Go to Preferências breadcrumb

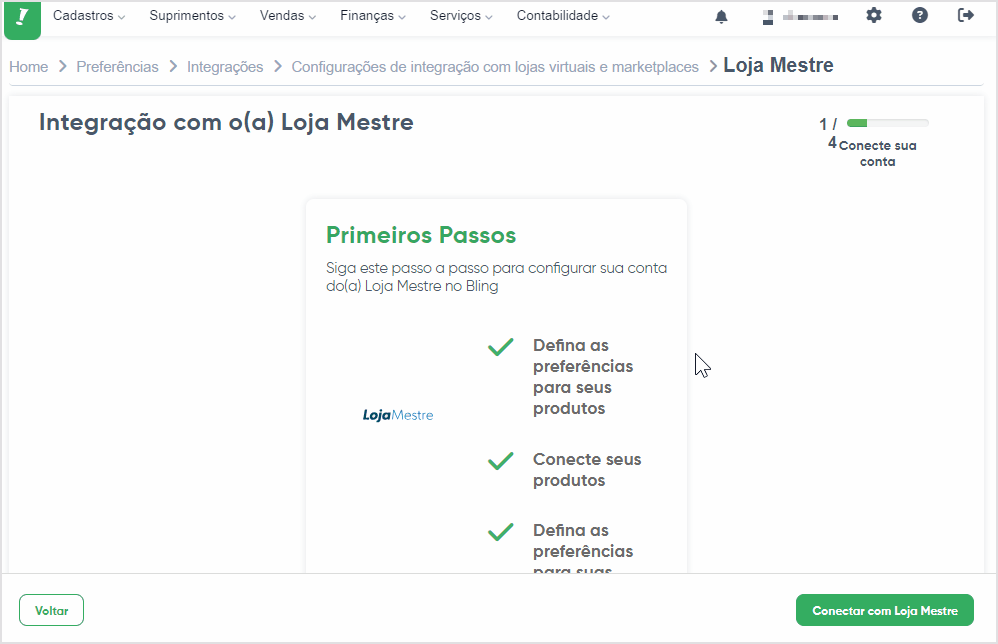pos(117,67)
